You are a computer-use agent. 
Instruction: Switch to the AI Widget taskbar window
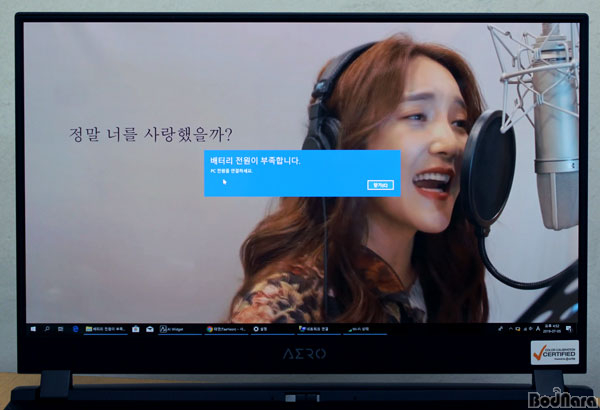(x=179, y=329)
